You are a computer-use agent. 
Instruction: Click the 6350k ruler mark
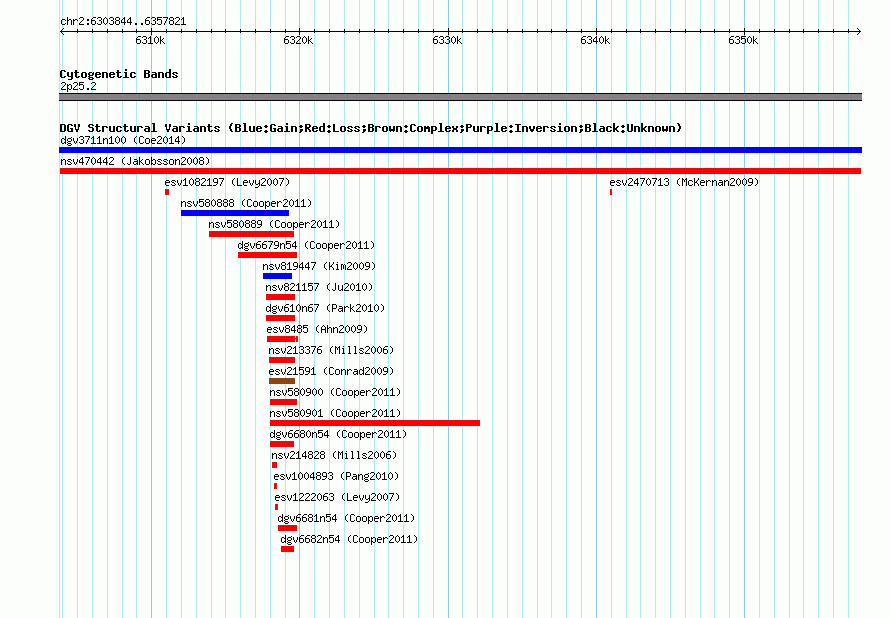743,40
